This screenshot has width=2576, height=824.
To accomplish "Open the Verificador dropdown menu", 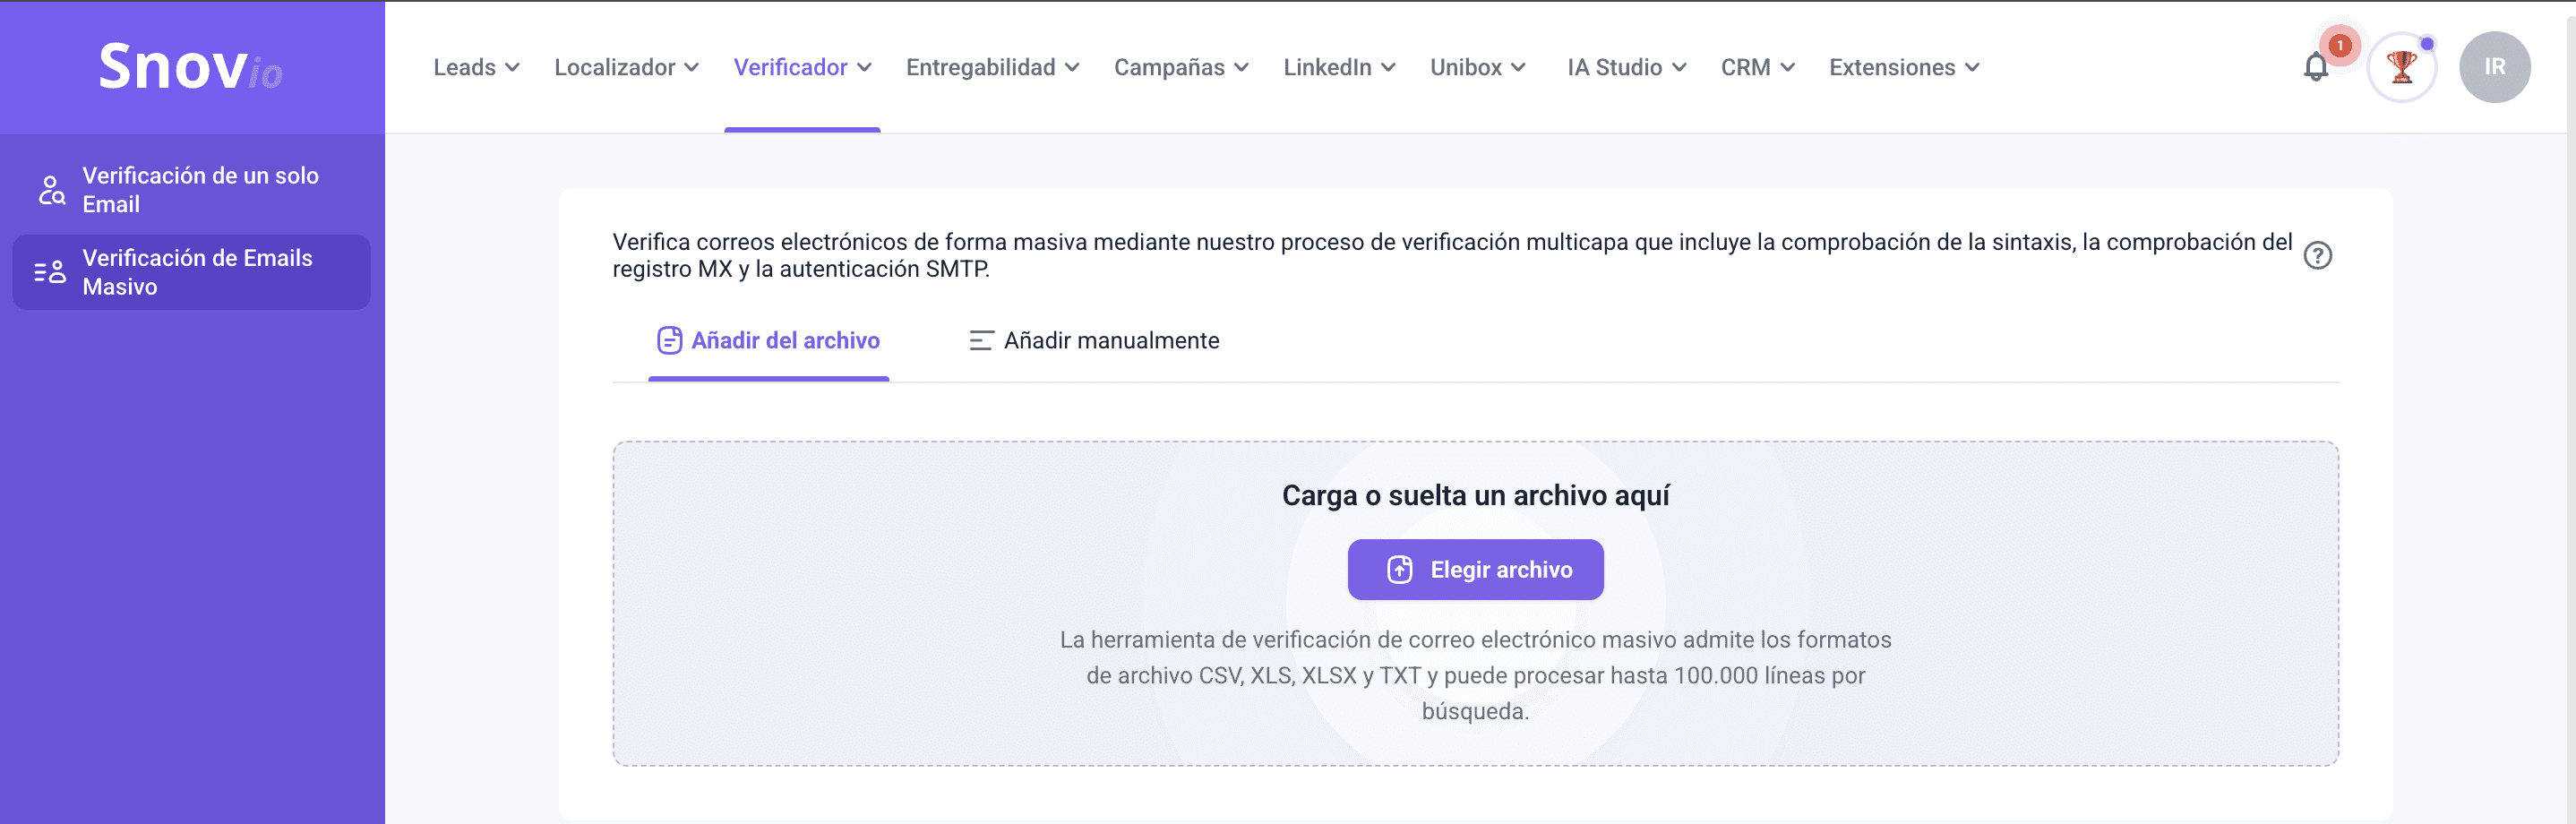I will (802, 68).
